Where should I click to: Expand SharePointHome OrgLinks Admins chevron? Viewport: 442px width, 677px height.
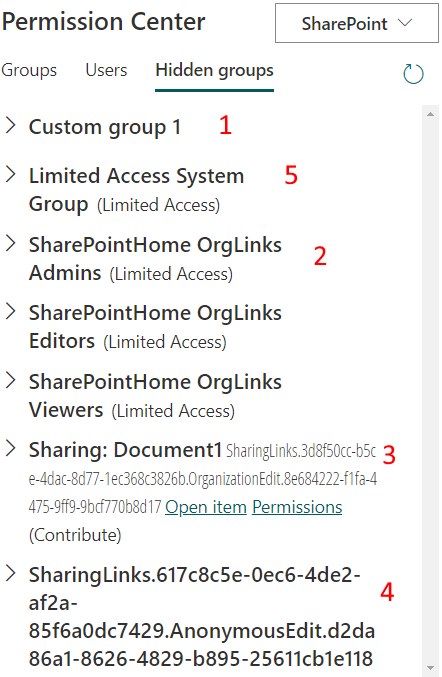tap(10, 244)
